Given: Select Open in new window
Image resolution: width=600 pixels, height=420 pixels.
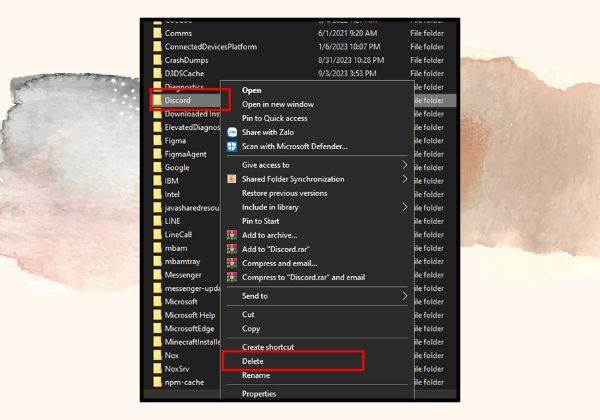Looking at the screenshot, I should pos(278,104).
